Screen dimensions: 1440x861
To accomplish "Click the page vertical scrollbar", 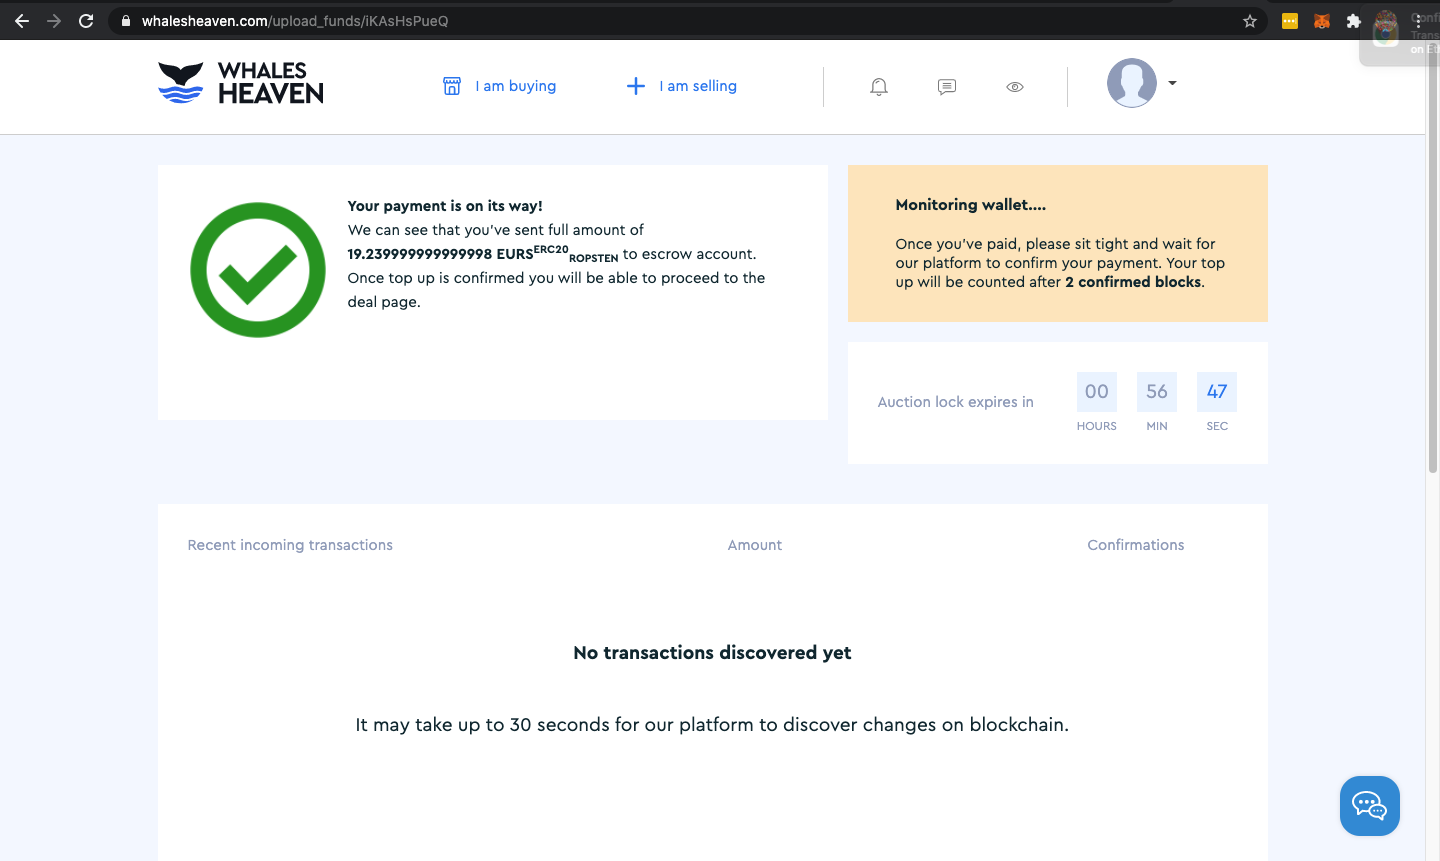I will [1432, 257].
